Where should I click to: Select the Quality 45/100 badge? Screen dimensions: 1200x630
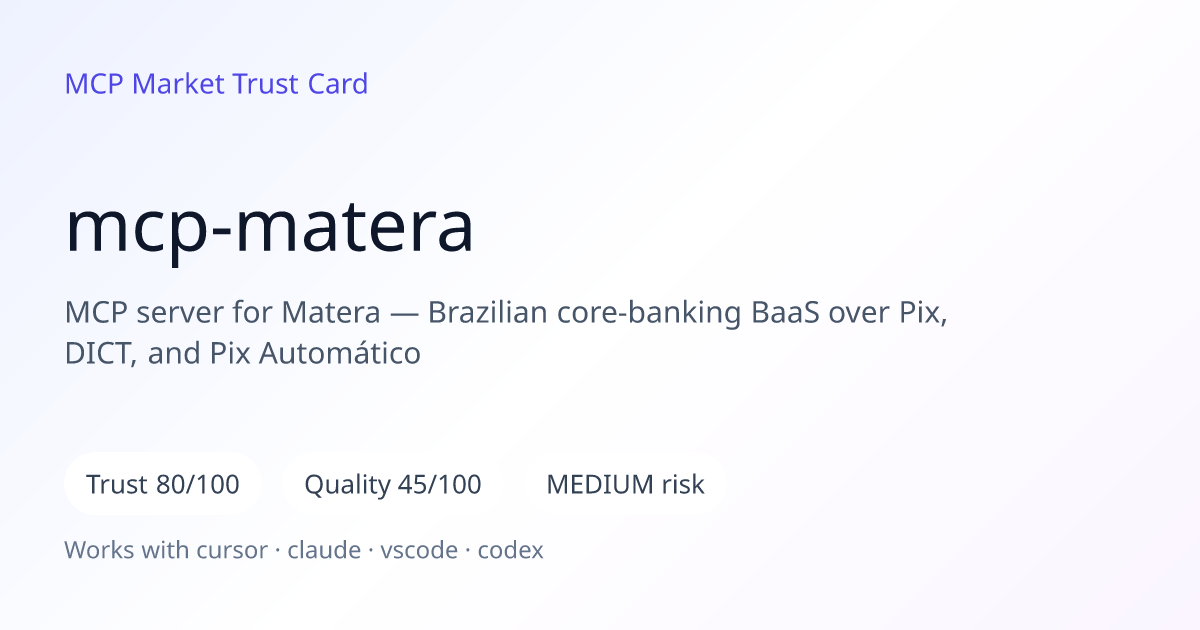393,485
